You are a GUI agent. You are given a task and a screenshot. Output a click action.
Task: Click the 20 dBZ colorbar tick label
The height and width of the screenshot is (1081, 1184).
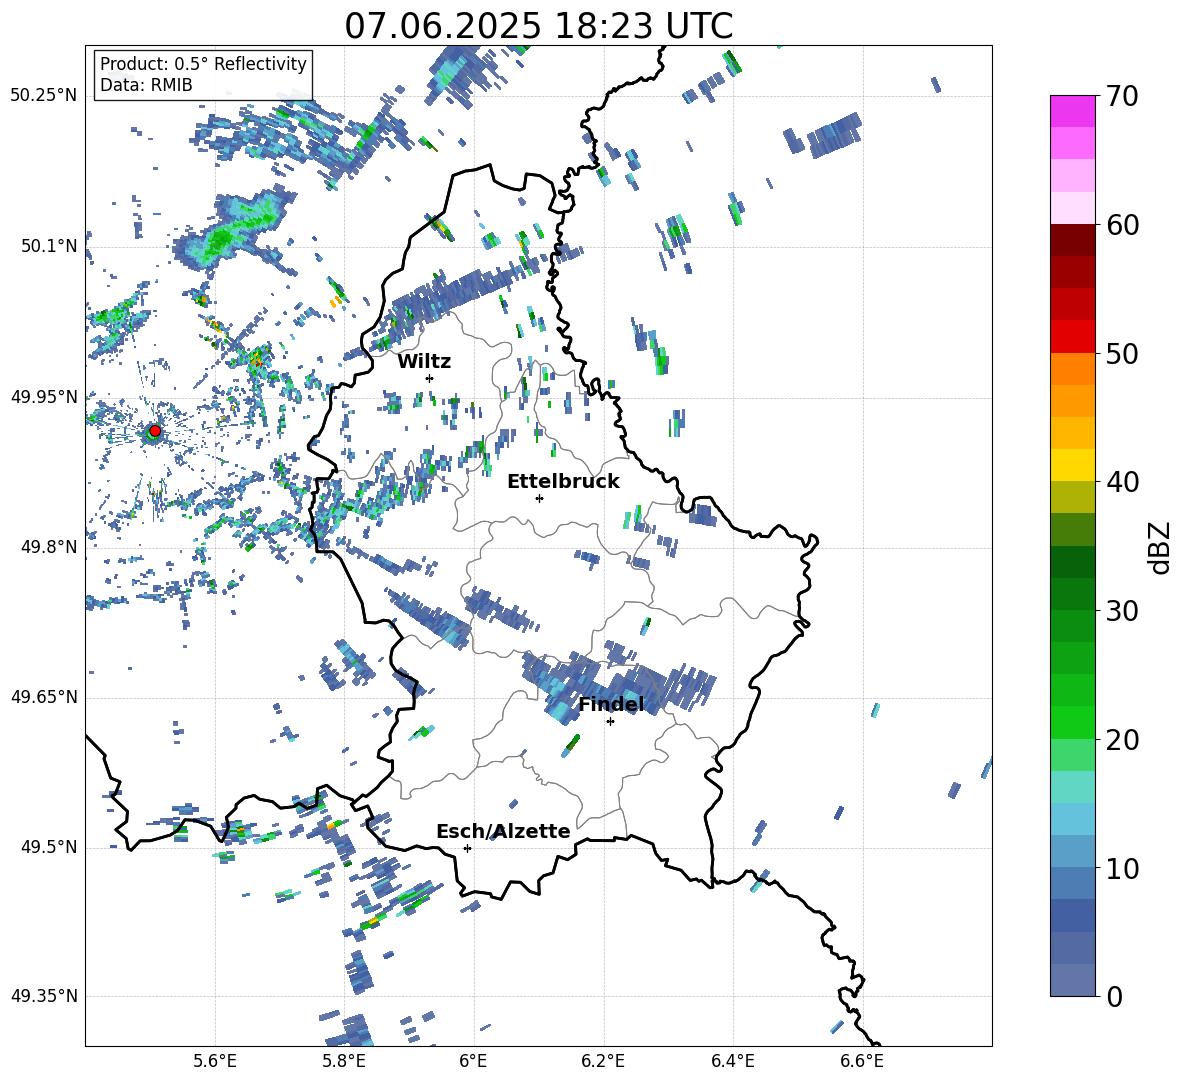[x=1122, y=740]
